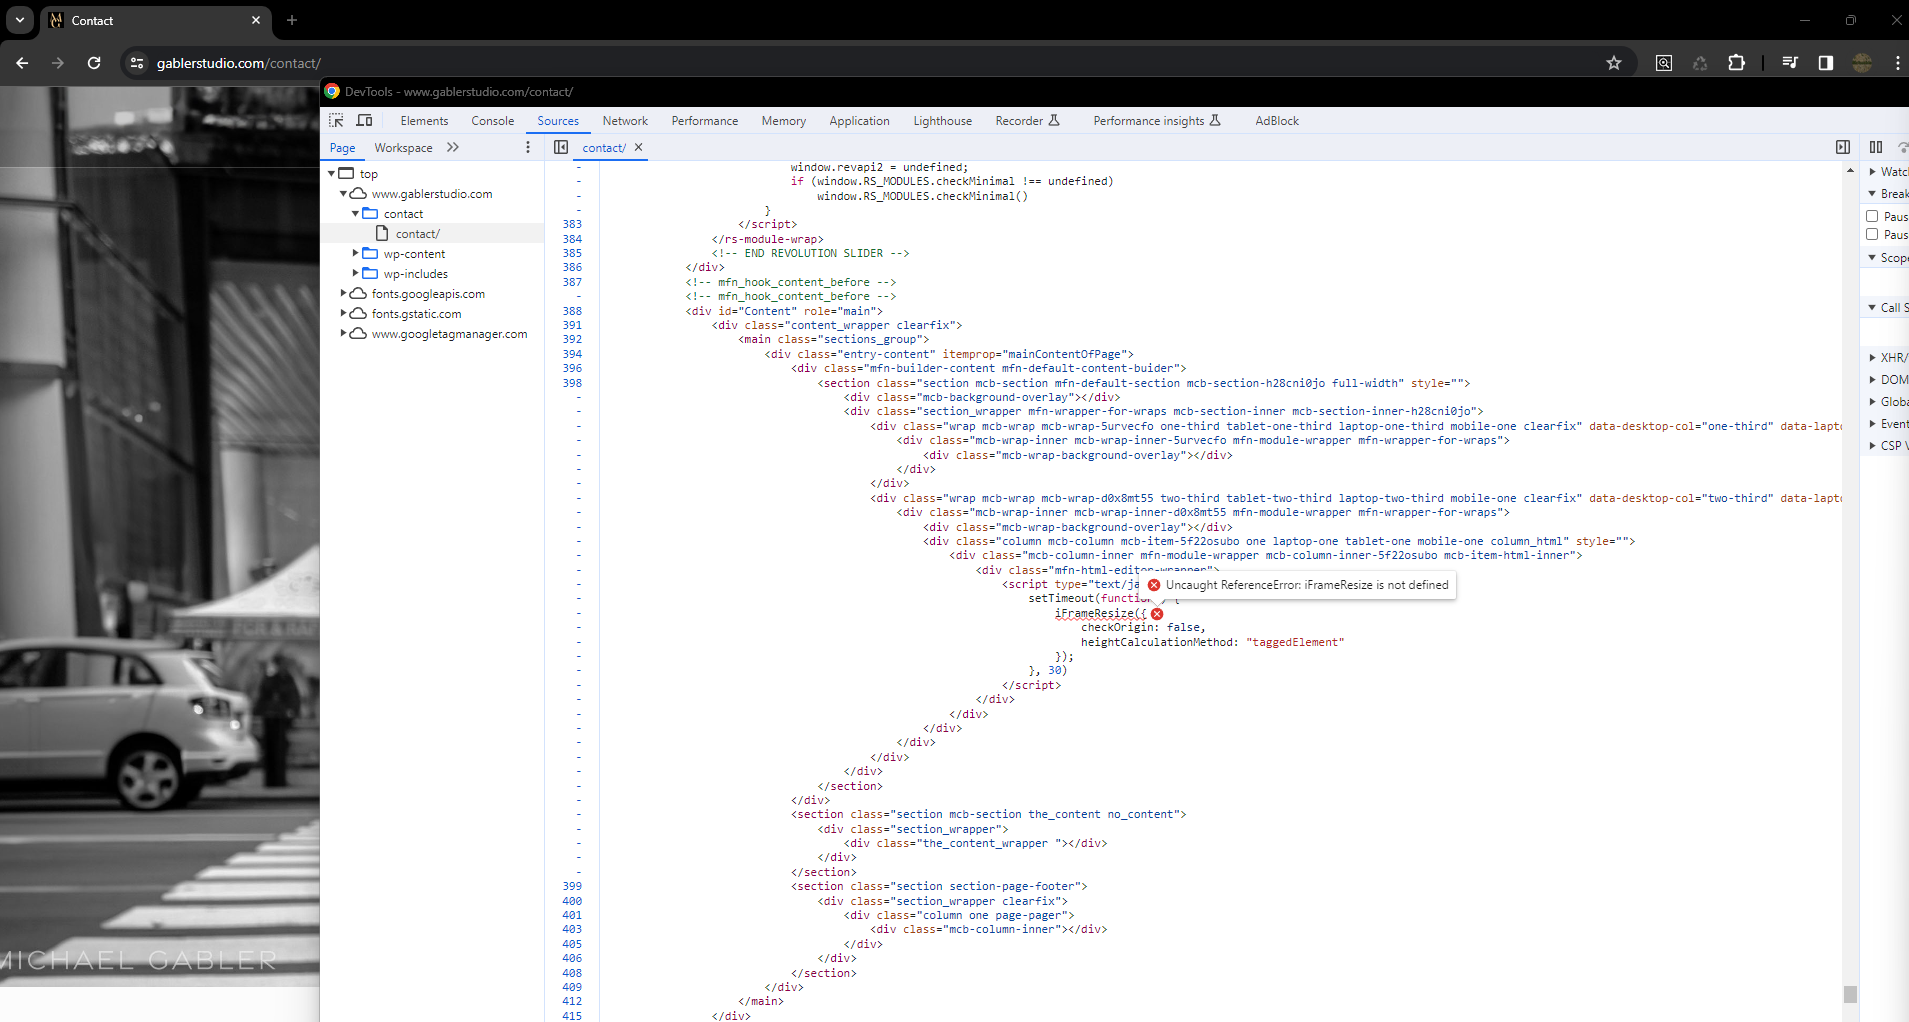The width and height of the screenshot is (1909, 1022).
Task: Open the Extensions puzzle icon
Action: click(1736, 63)
